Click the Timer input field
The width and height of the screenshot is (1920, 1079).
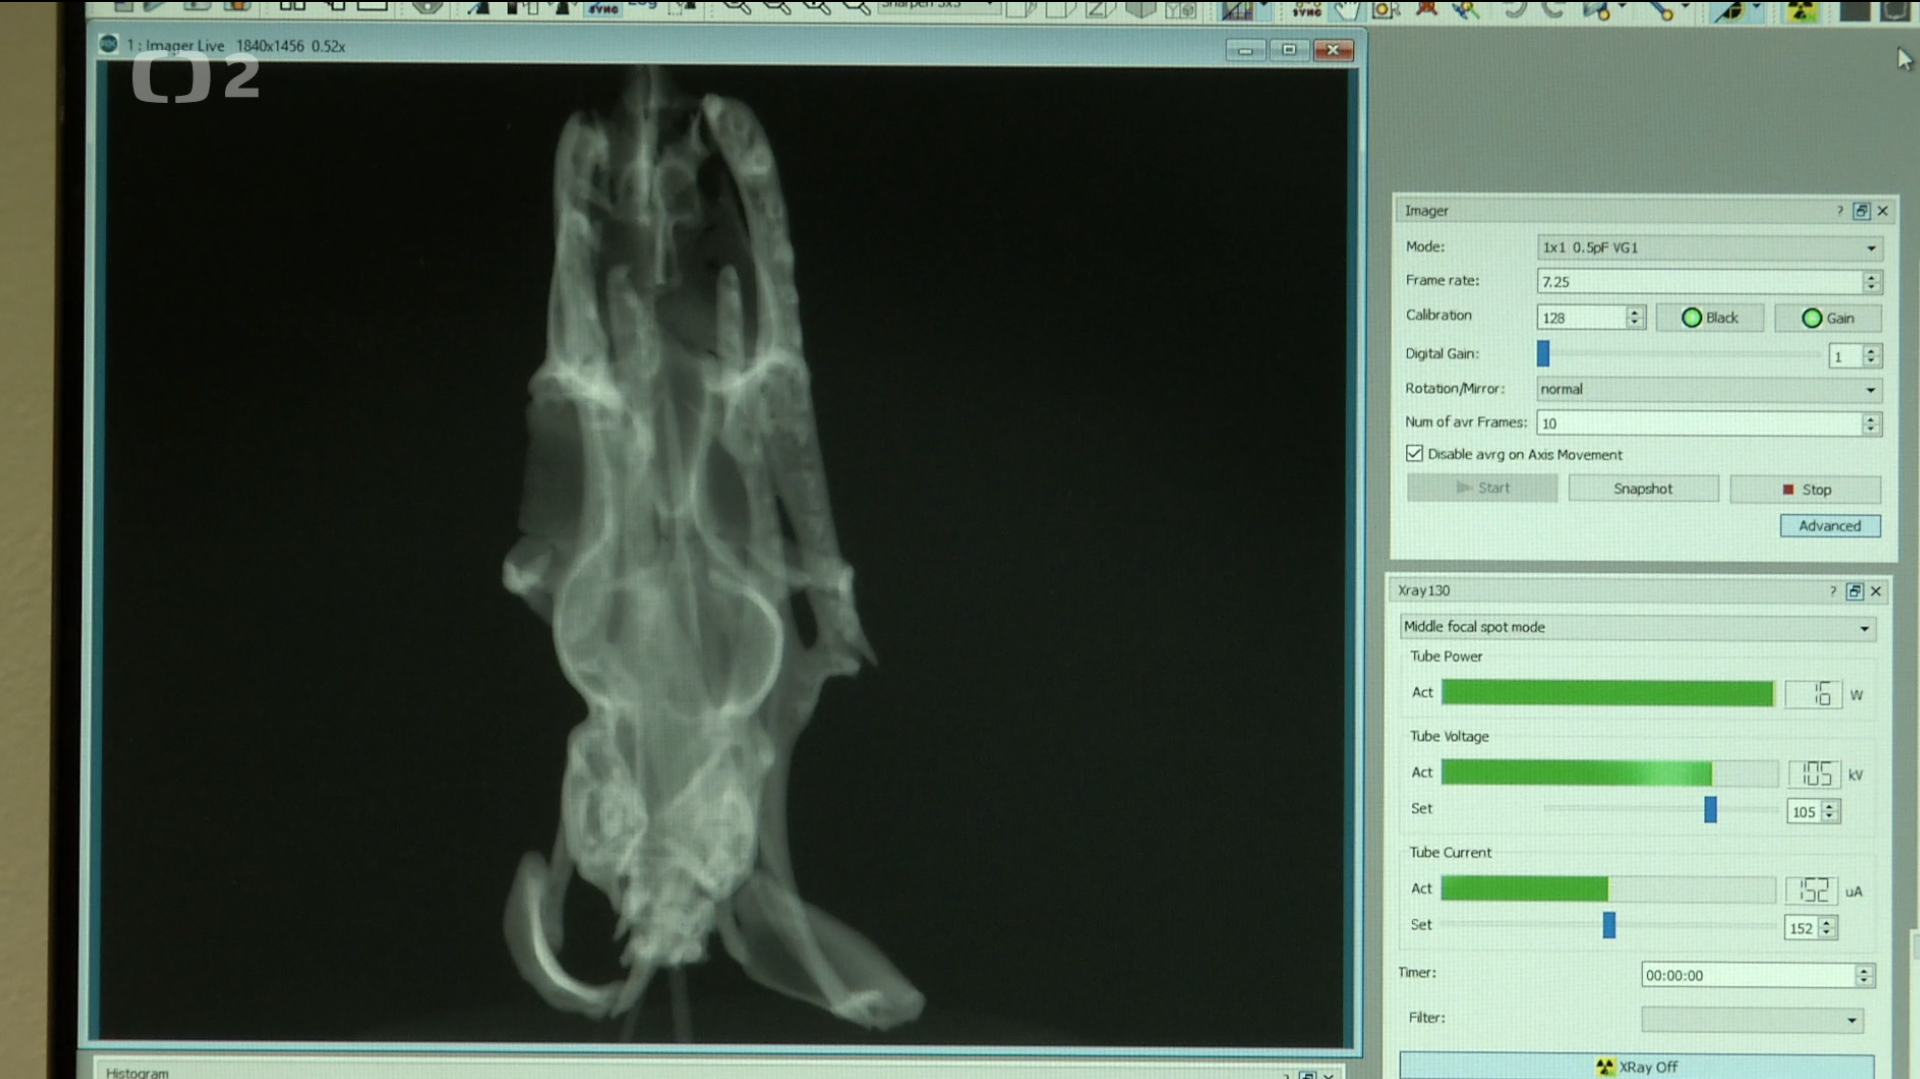point(1747,976)
